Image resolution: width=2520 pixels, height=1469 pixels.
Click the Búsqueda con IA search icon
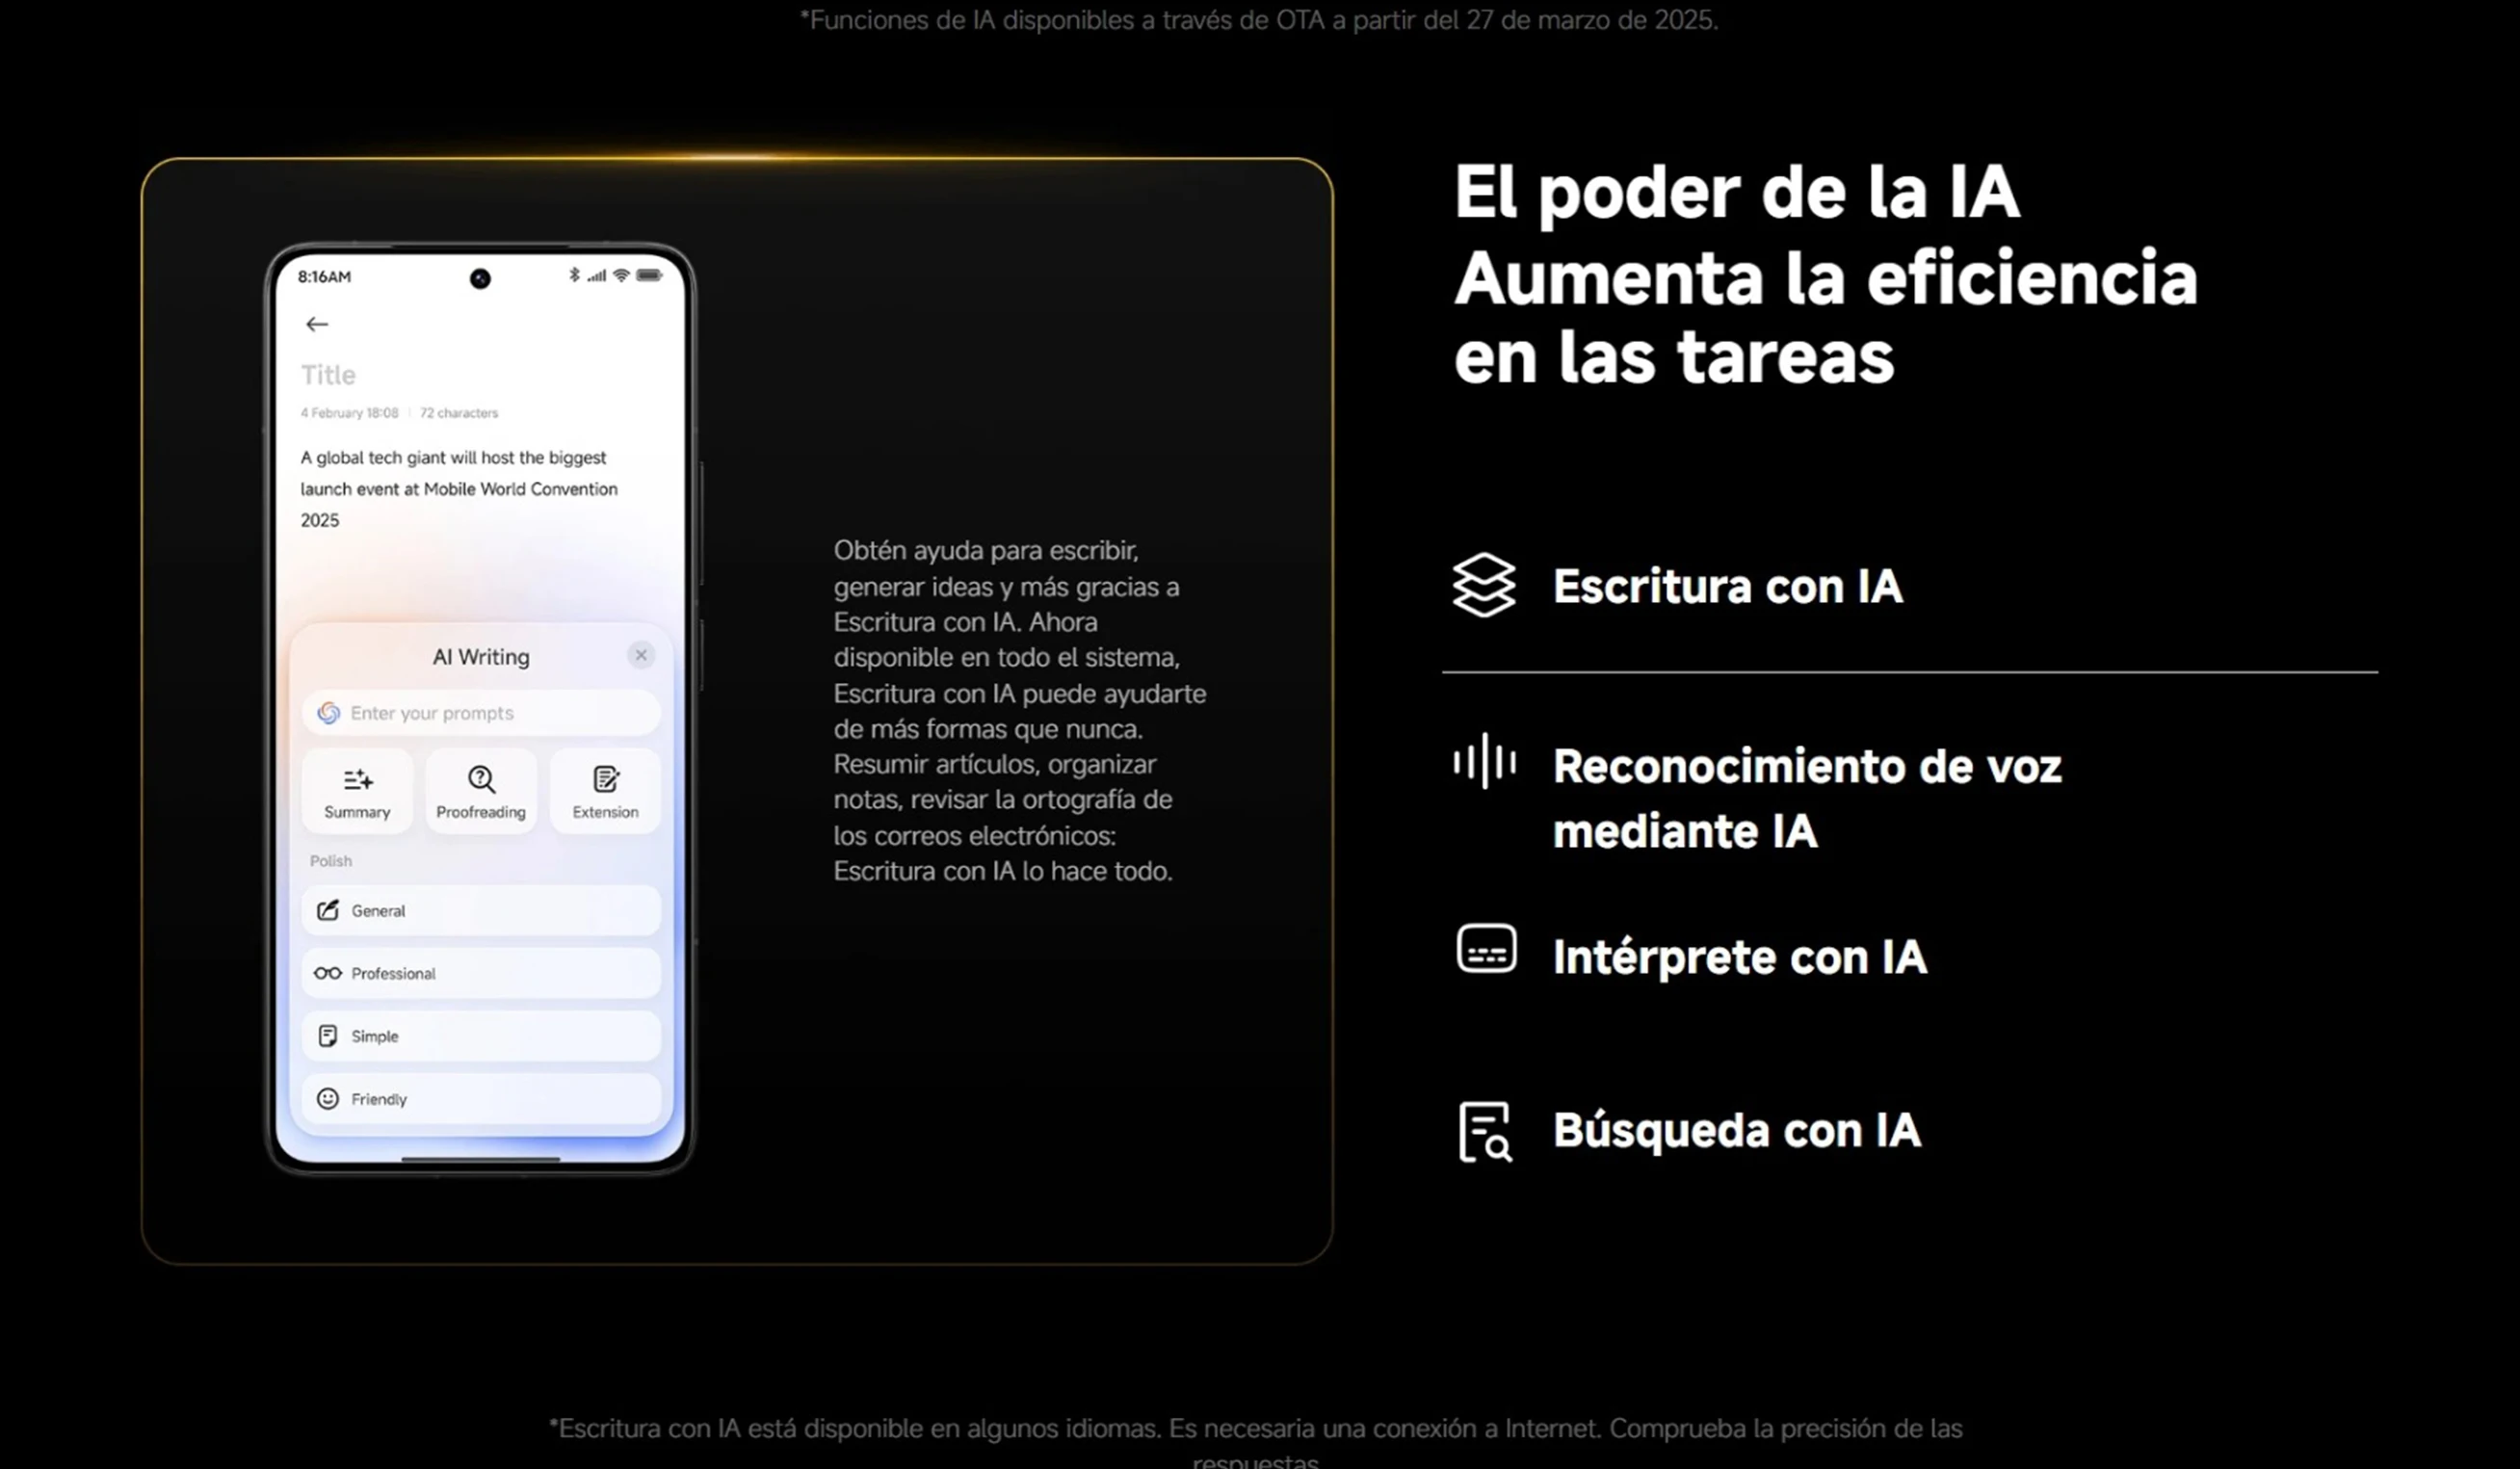coord(1485,1131)
